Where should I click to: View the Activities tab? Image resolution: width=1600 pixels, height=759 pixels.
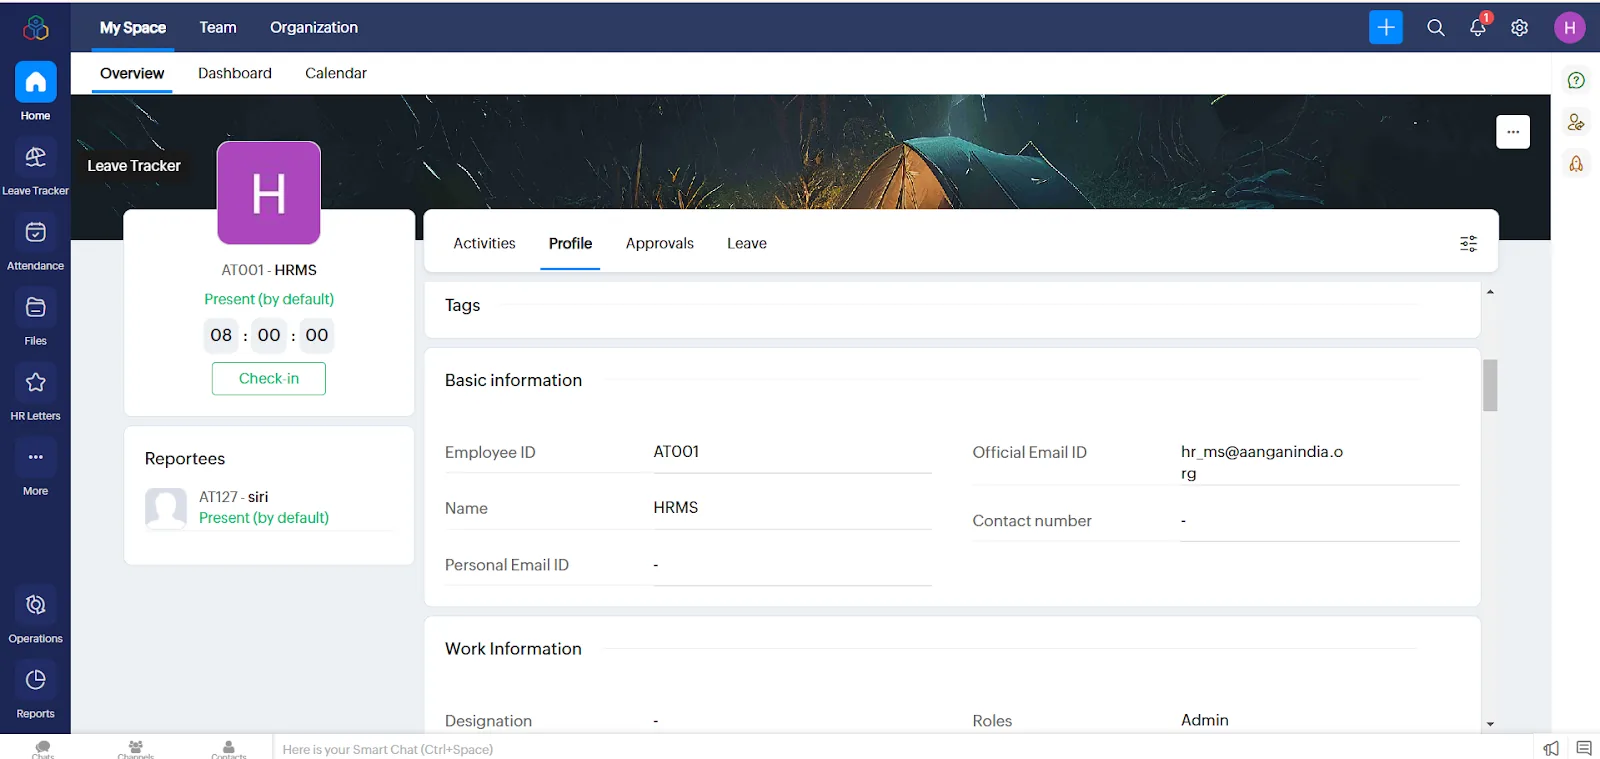coord(484,243)
